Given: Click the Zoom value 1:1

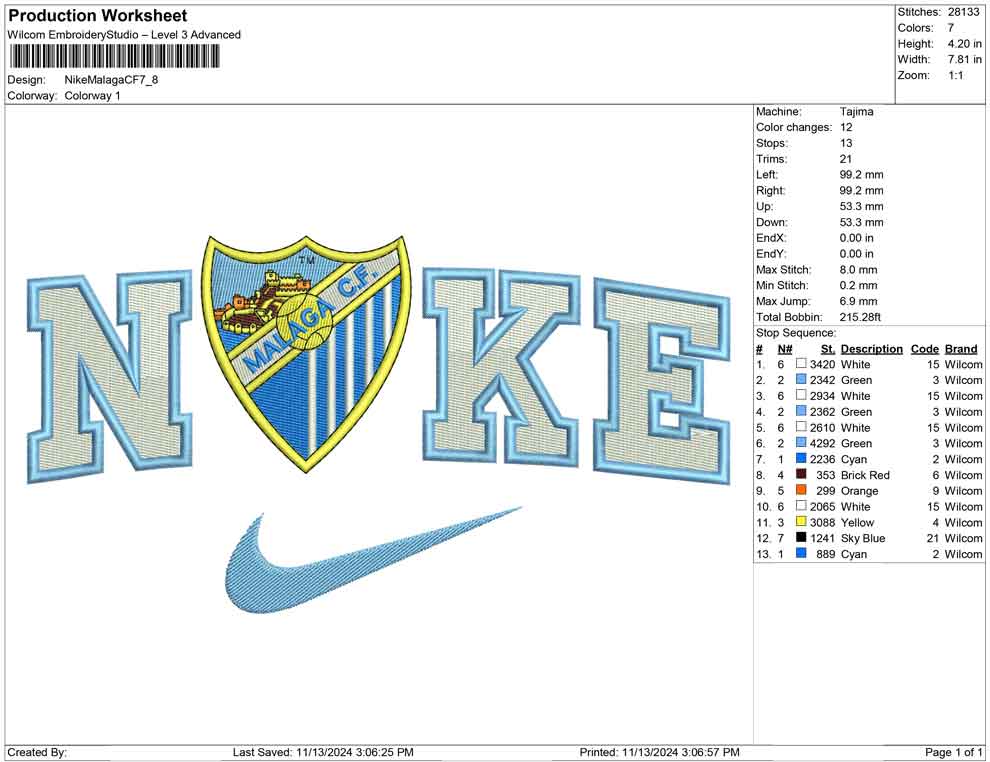Looking at the screenshot, I should [955, 75].
